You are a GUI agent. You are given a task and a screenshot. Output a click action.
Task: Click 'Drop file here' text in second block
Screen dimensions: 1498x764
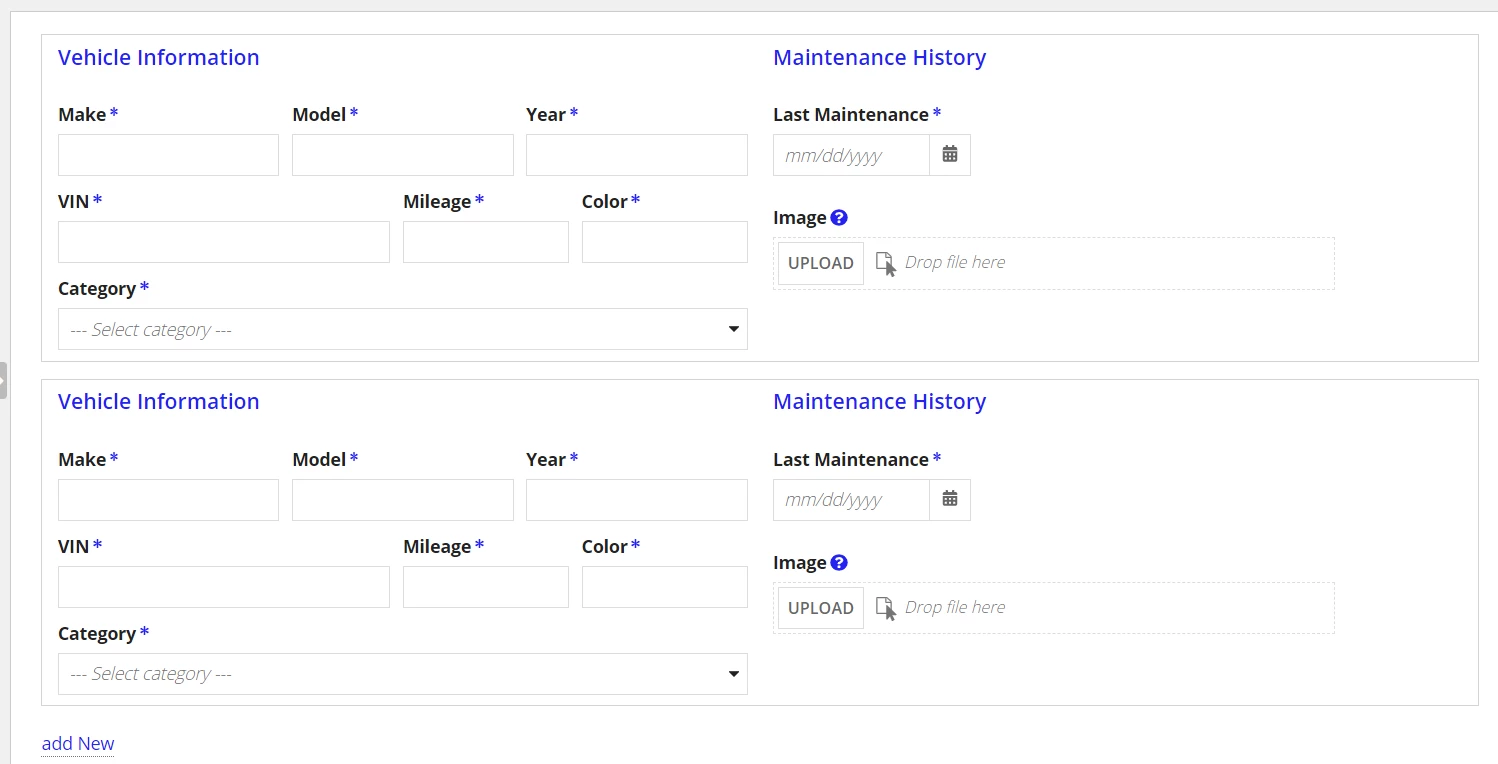(955, 607)
